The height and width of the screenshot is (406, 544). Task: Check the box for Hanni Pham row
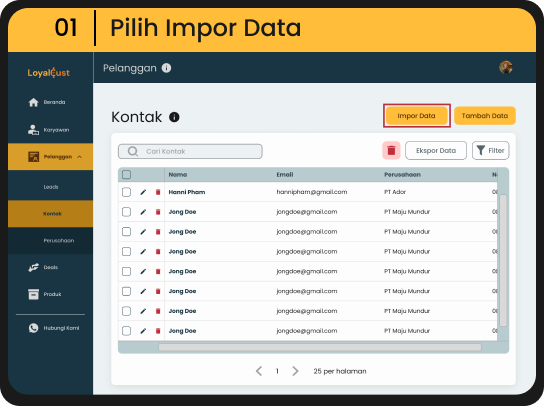point(127,192)
